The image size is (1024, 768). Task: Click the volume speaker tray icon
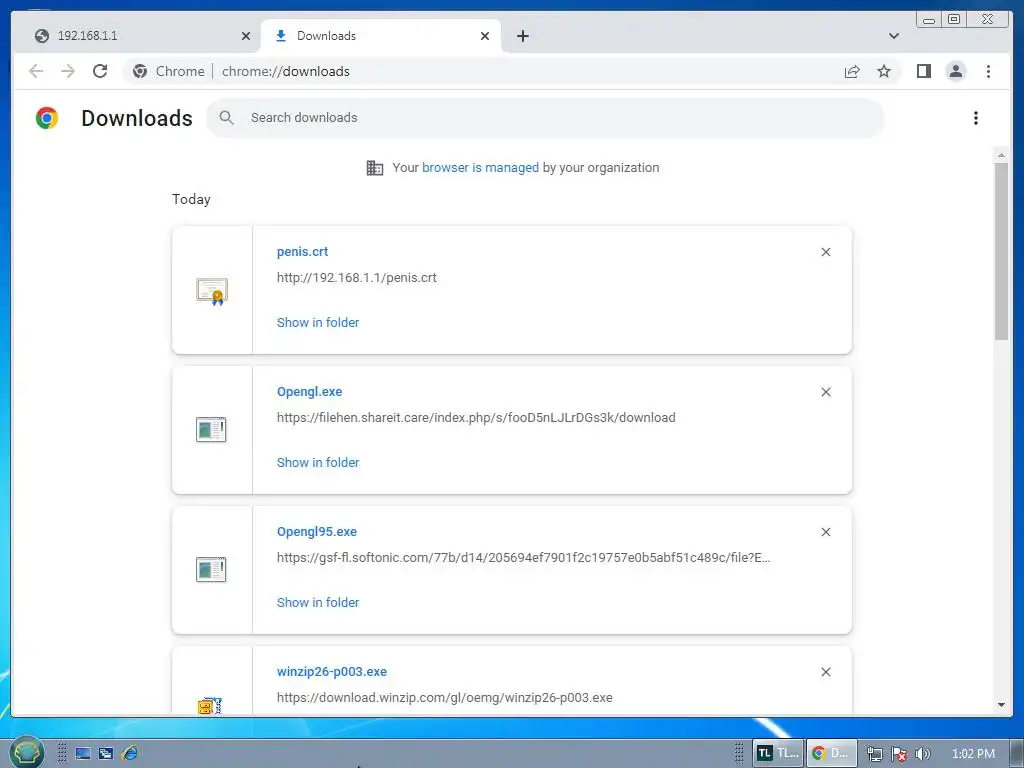click(922, 754)
